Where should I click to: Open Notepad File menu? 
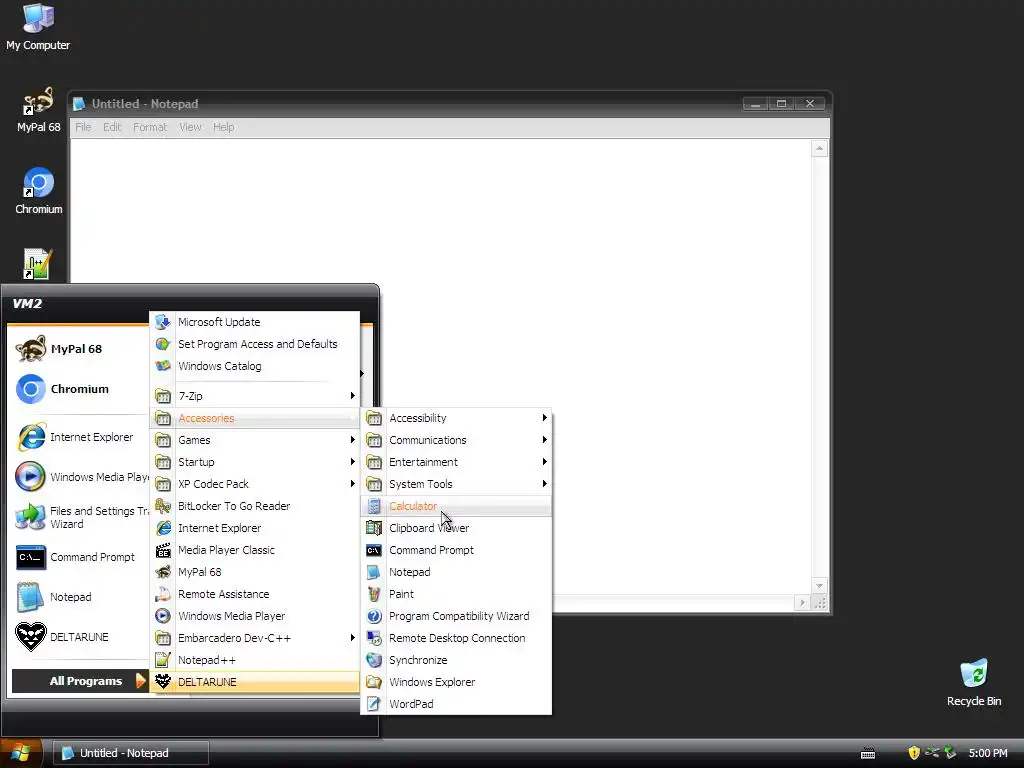pos(83,127)
